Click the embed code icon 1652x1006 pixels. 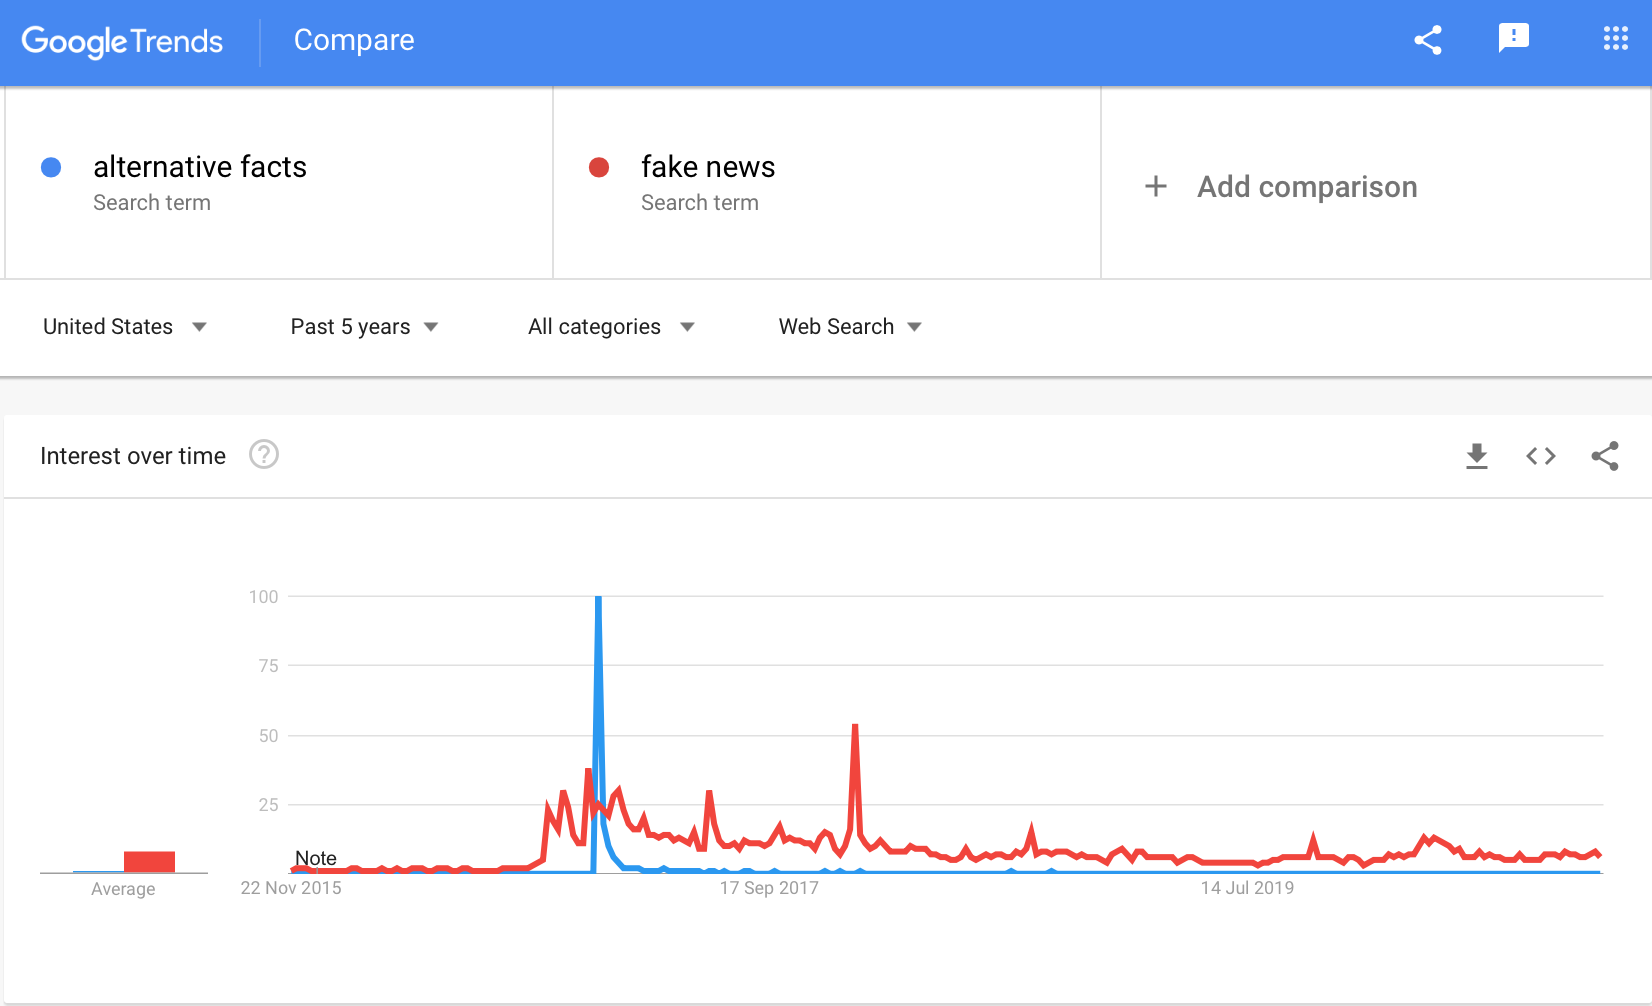1541,456
